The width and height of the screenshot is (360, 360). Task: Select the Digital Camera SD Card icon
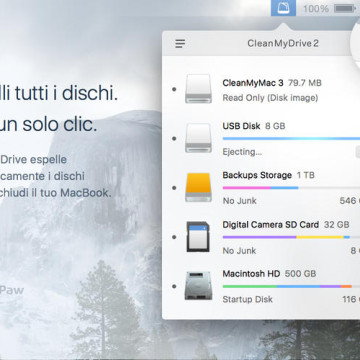click(x=198, y=237)
